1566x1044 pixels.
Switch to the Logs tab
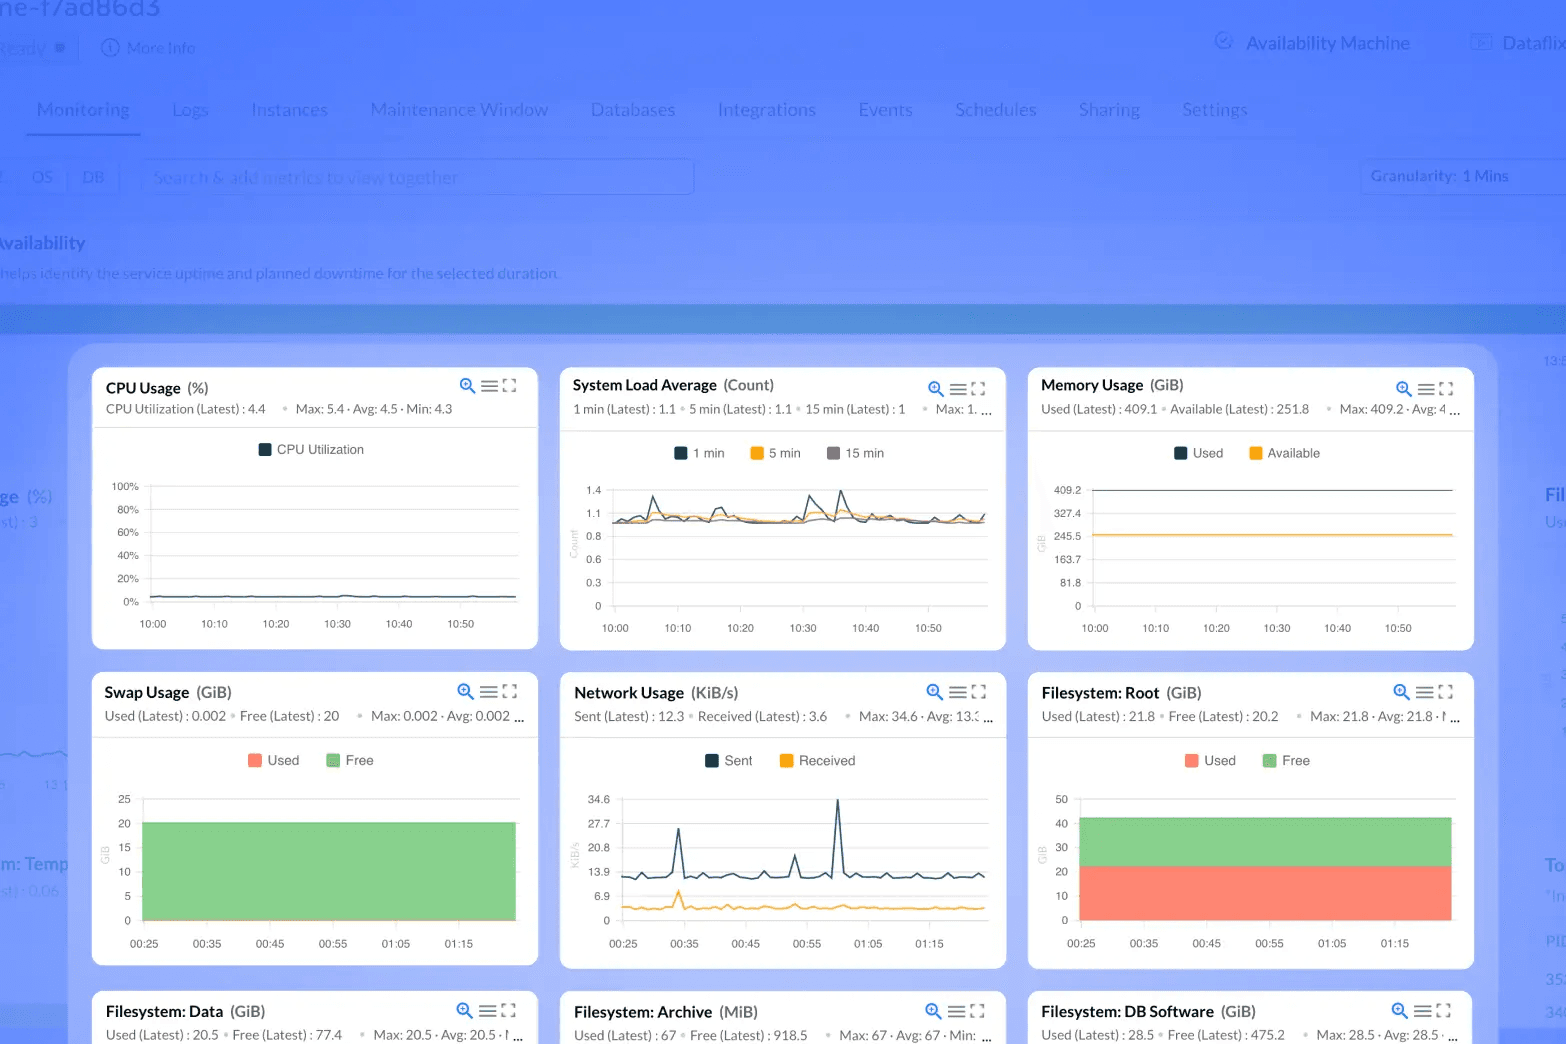(190, 110)
